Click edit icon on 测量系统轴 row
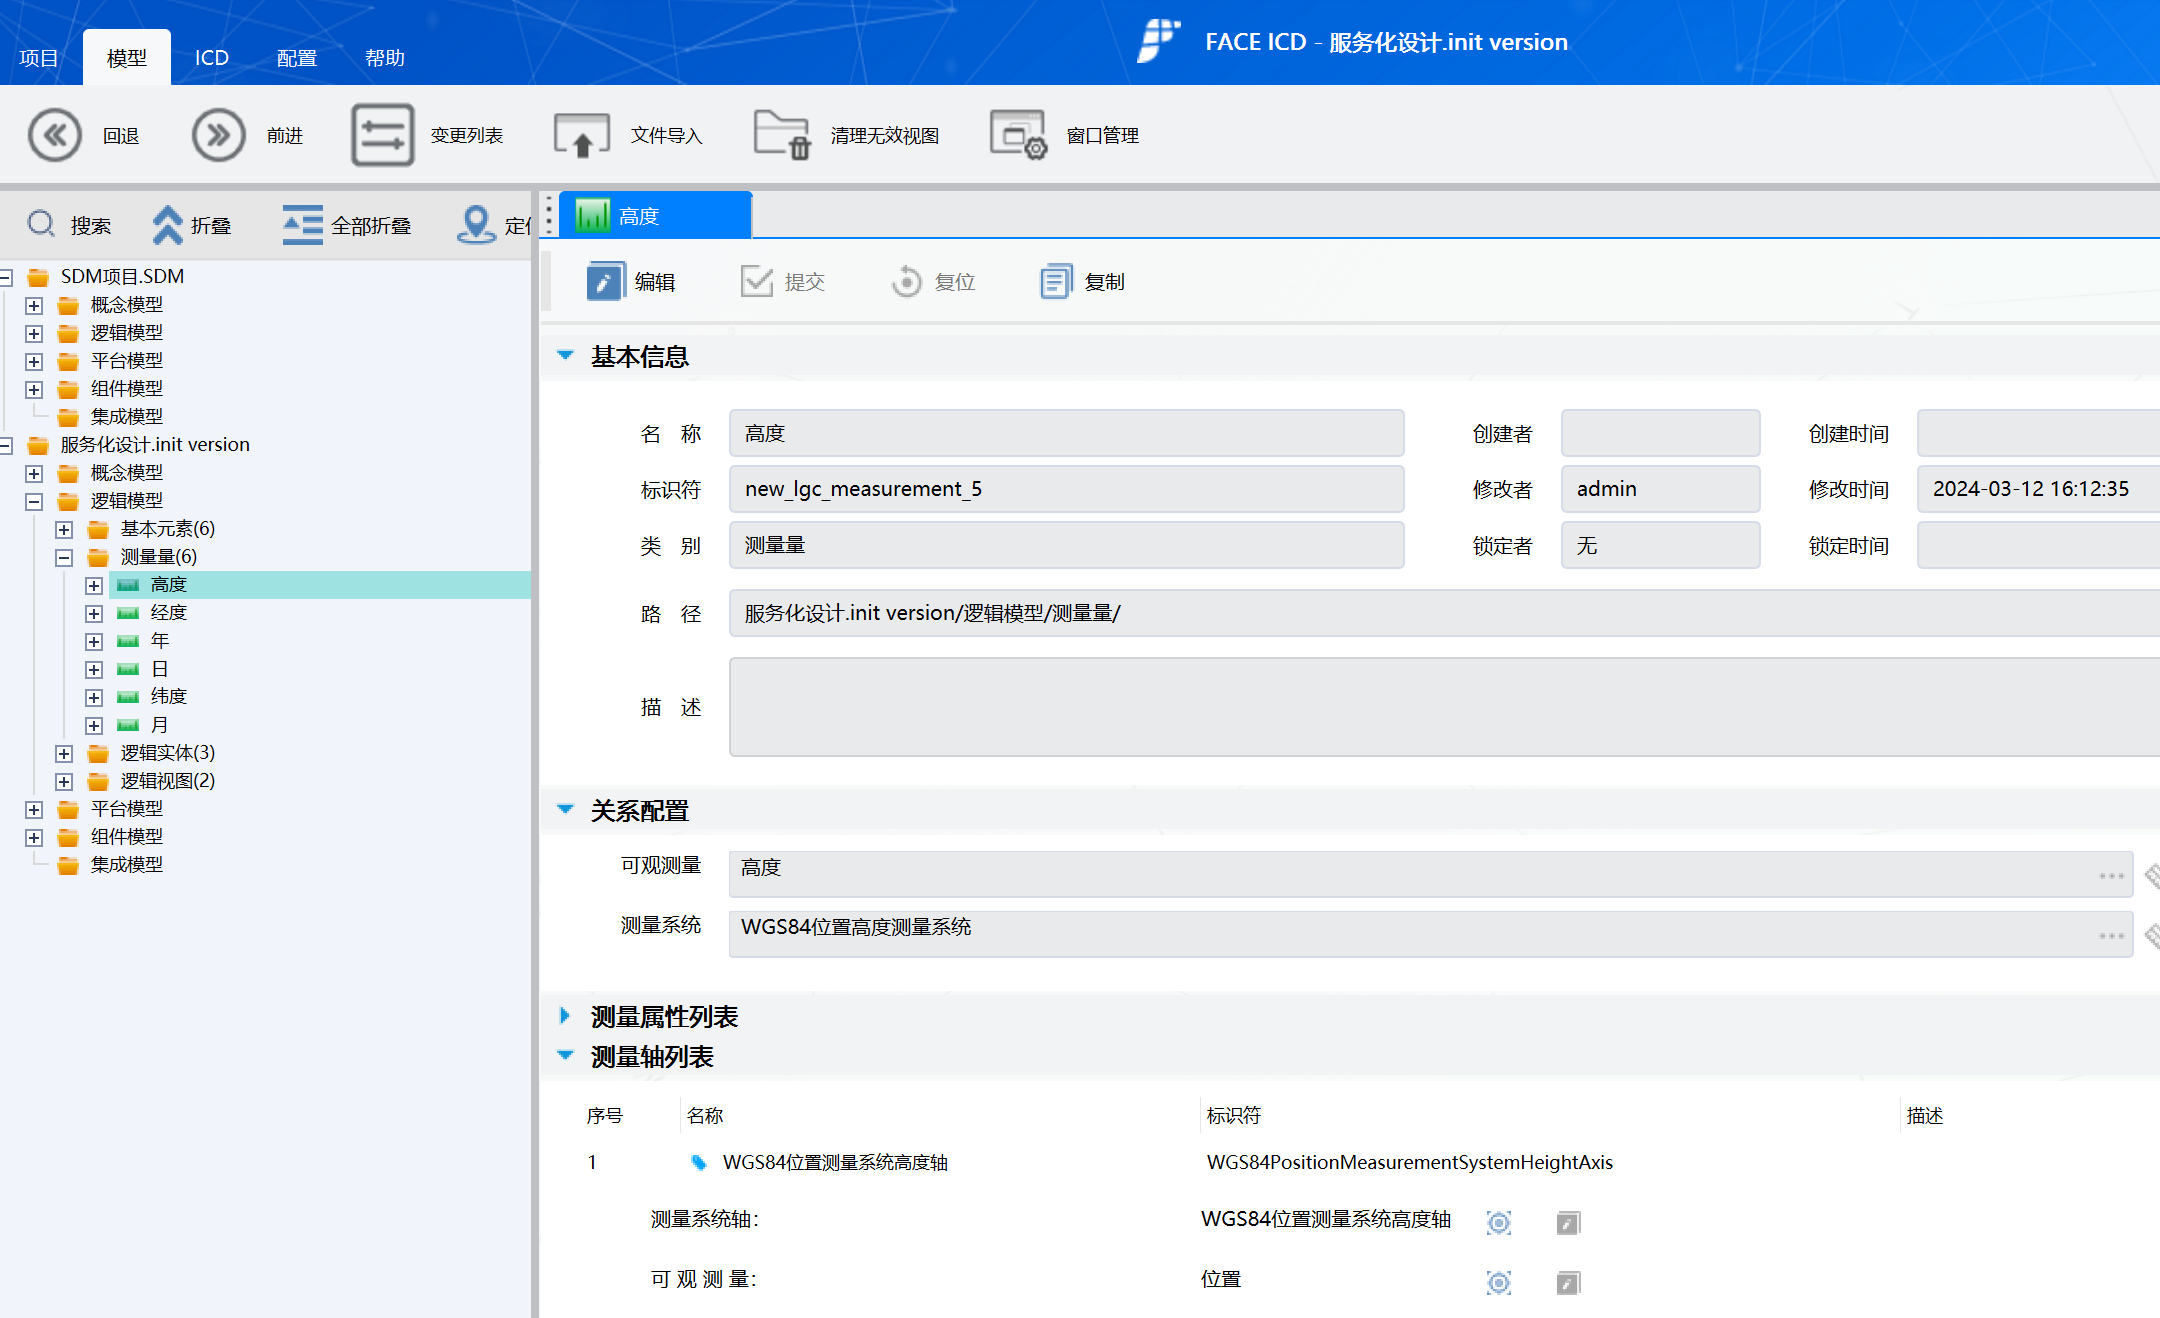This screenshot has width=2160, height=1318. tap(1568, 1222)
